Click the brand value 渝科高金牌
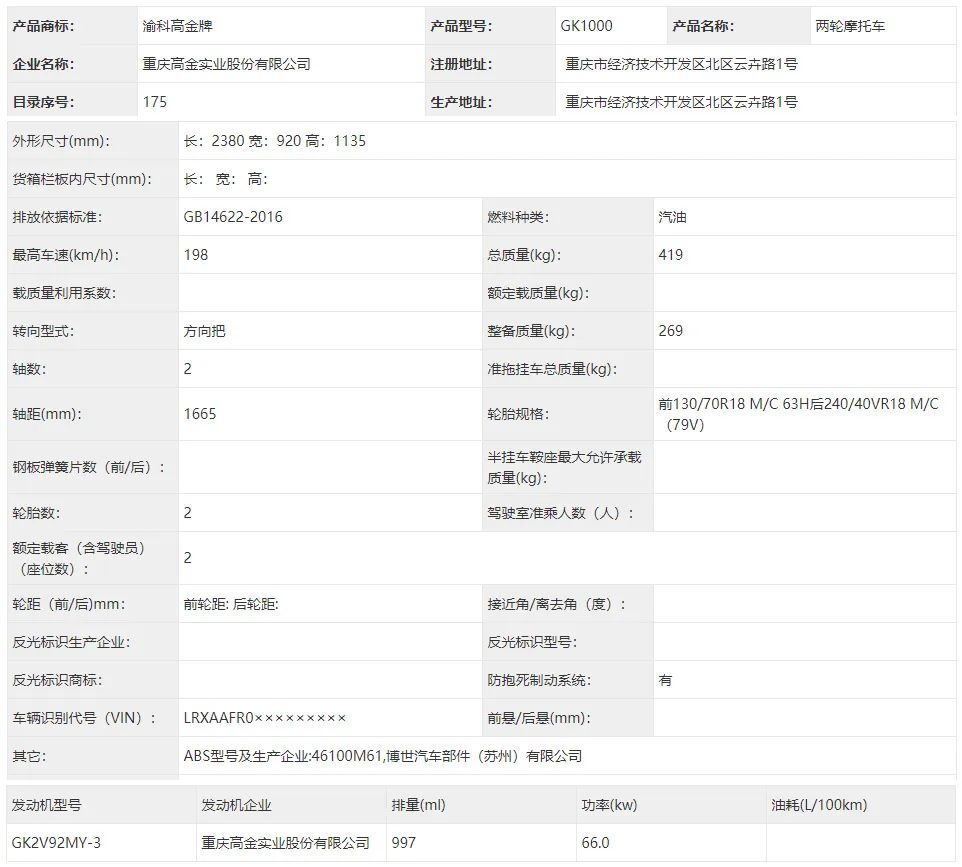The height and width of the screenshot is (867, 962). tap(177, 26)
